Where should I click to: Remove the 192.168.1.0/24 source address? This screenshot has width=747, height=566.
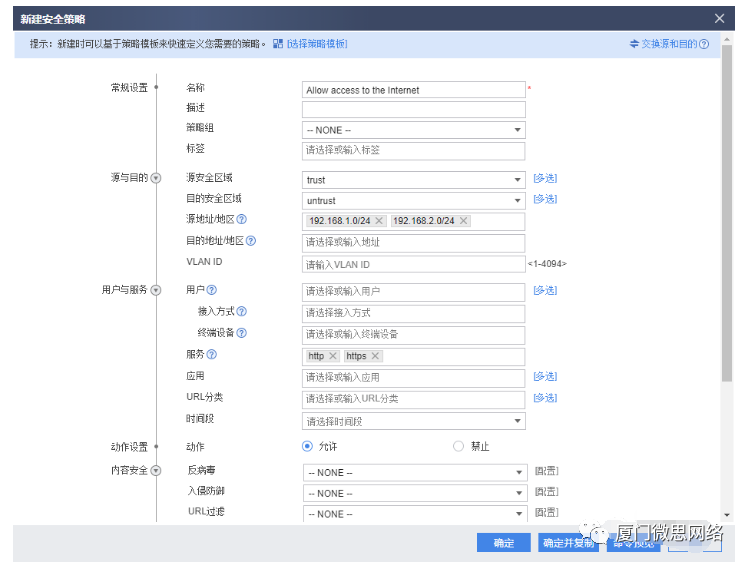pyautogui.click(x=379, y=221)
